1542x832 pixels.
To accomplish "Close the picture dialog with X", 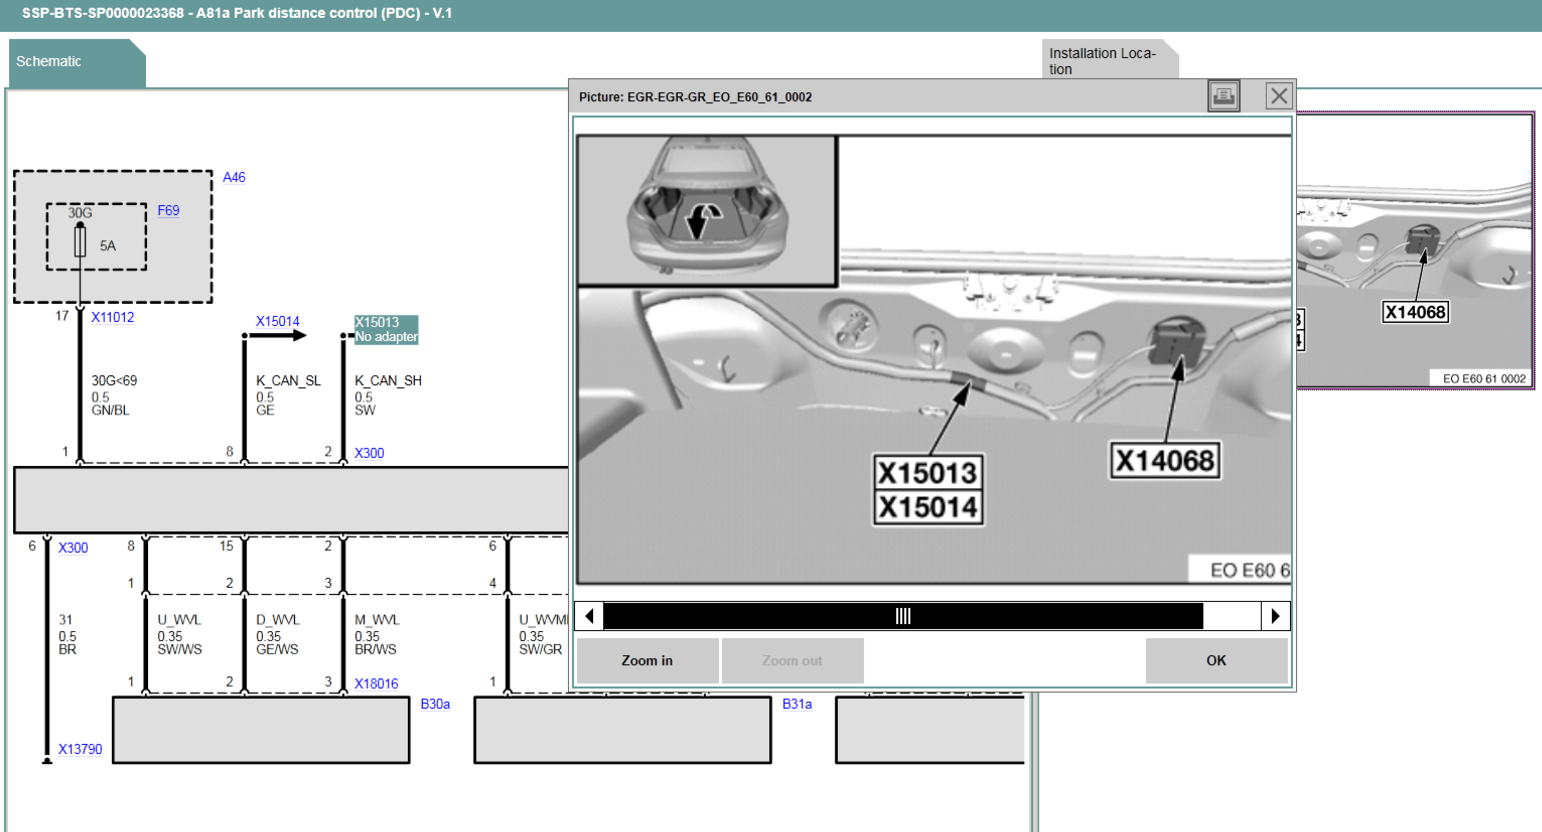I will point(1278,96).
